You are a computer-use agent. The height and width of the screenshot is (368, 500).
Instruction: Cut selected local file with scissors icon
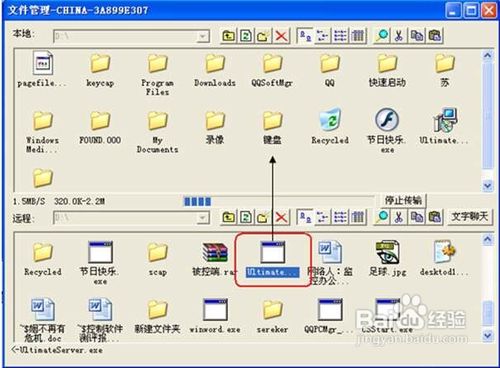399,35
